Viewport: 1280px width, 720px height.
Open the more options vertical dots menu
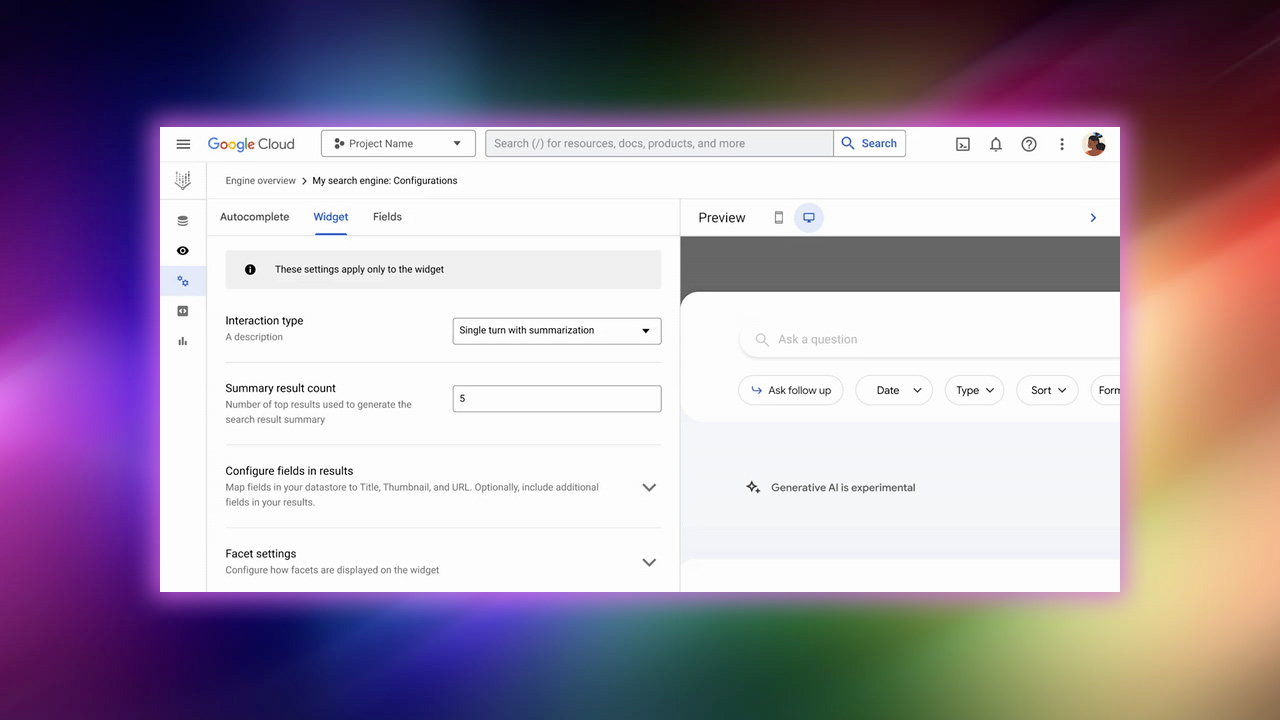[1062, 144]
